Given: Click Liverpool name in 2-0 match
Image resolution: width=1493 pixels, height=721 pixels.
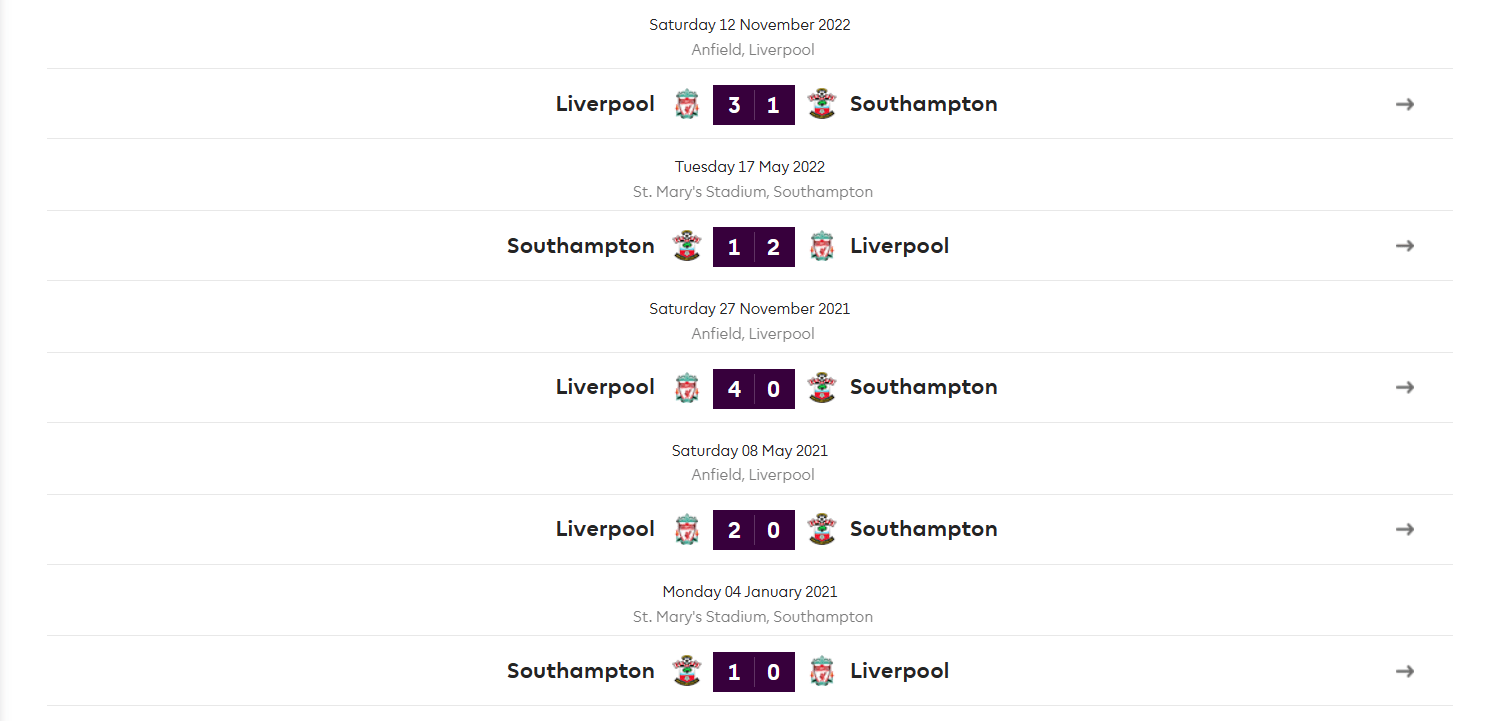Looking at the screenshot, I should [605, 529].
